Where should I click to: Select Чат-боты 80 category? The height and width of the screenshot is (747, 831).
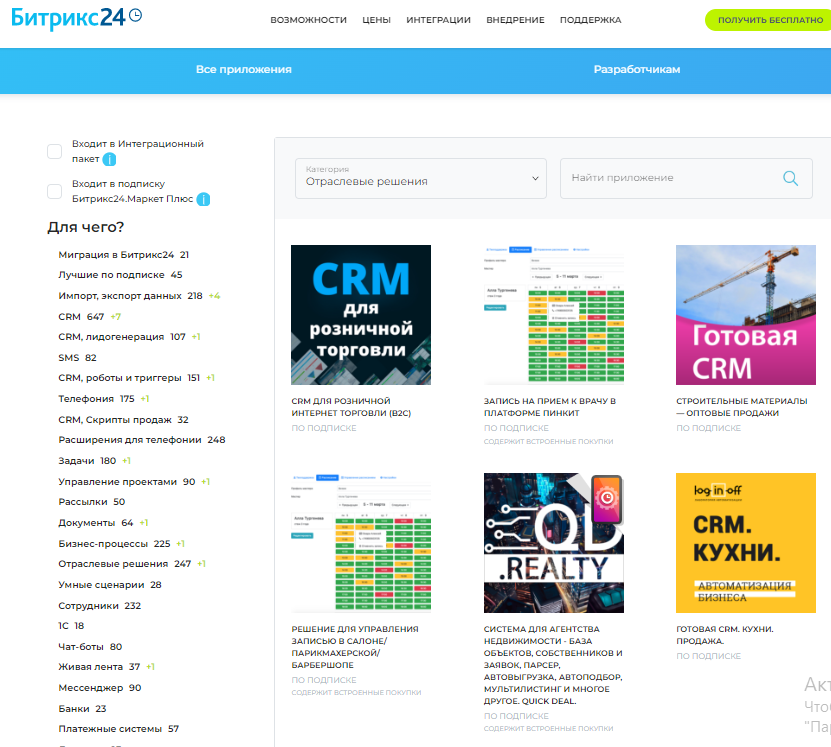click(x=90, y=647)
